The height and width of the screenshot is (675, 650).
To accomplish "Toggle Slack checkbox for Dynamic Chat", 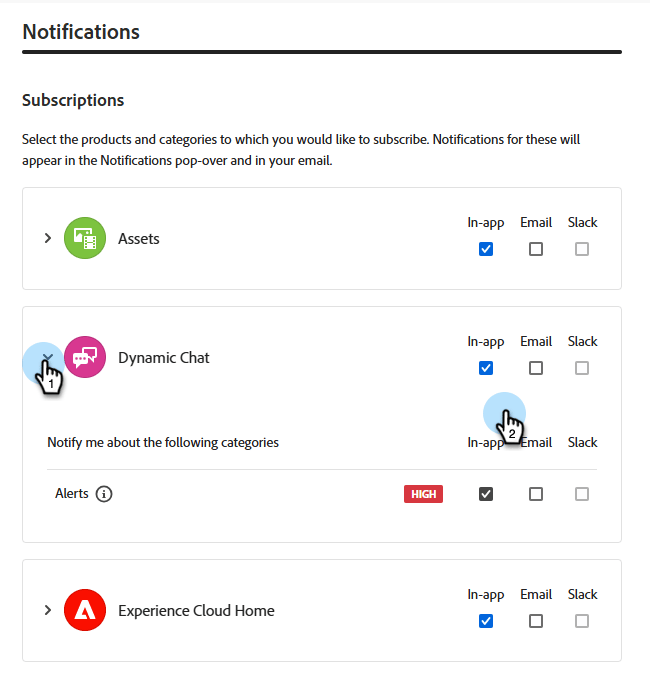I will click(x=582, y=368).
